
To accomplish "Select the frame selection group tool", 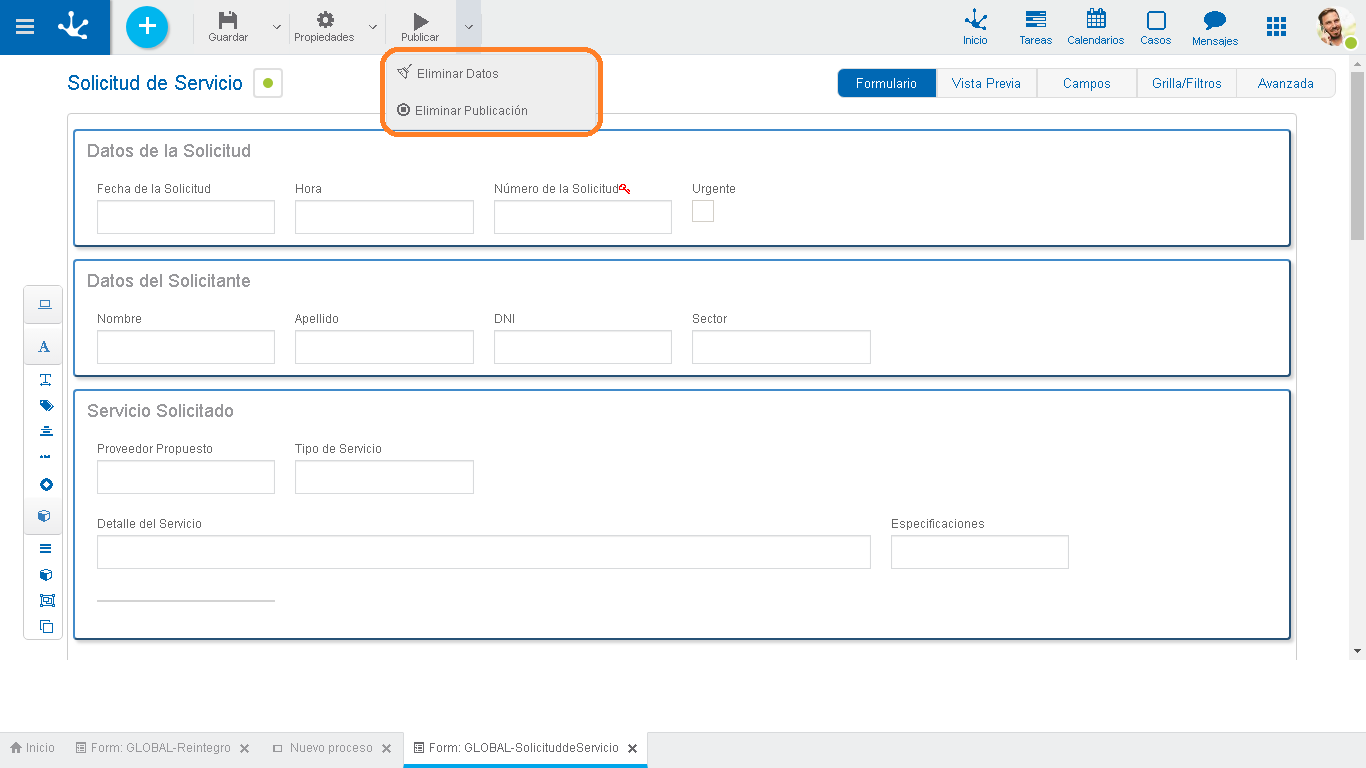I will click(46, 601).
